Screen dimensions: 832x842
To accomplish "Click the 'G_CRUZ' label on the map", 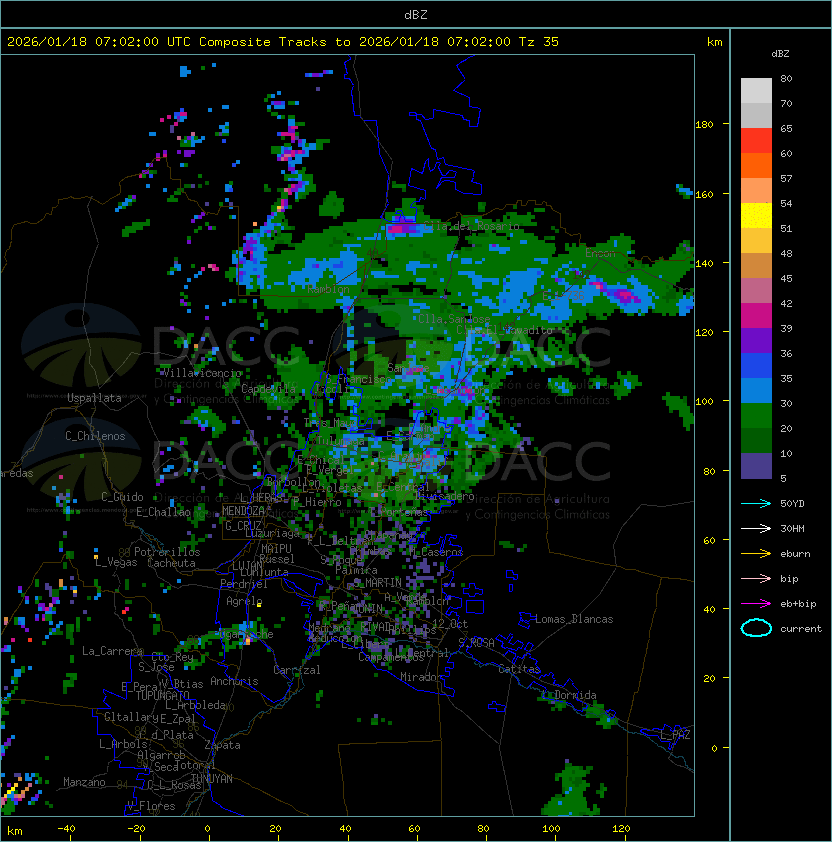I will pyautogui.click(x=243, y=525).
